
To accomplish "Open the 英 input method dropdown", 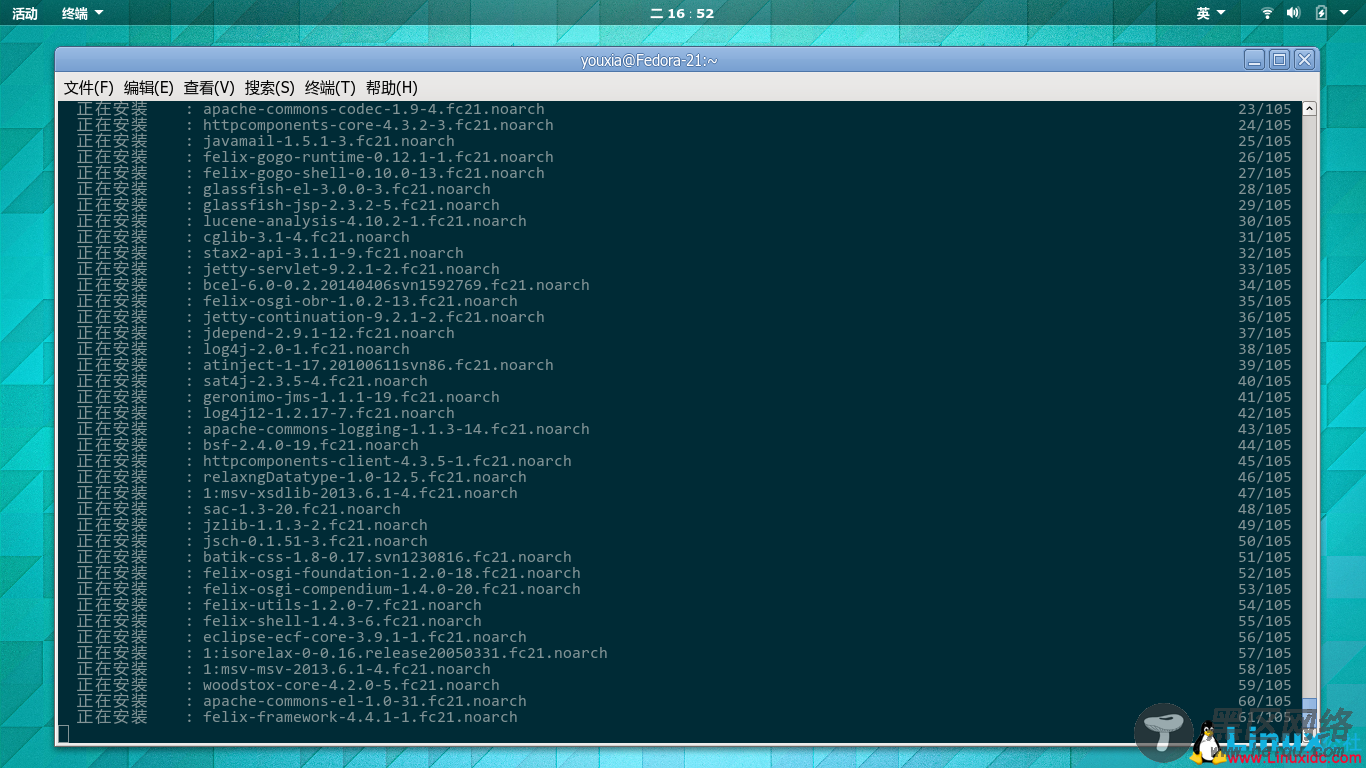I will [x=1210, y=13].
